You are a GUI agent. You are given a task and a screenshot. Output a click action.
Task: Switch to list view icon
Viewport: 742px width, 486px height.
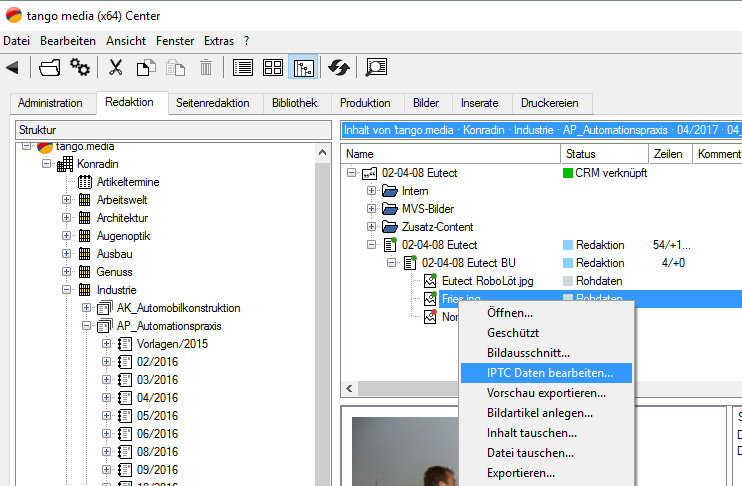[242, 67]
